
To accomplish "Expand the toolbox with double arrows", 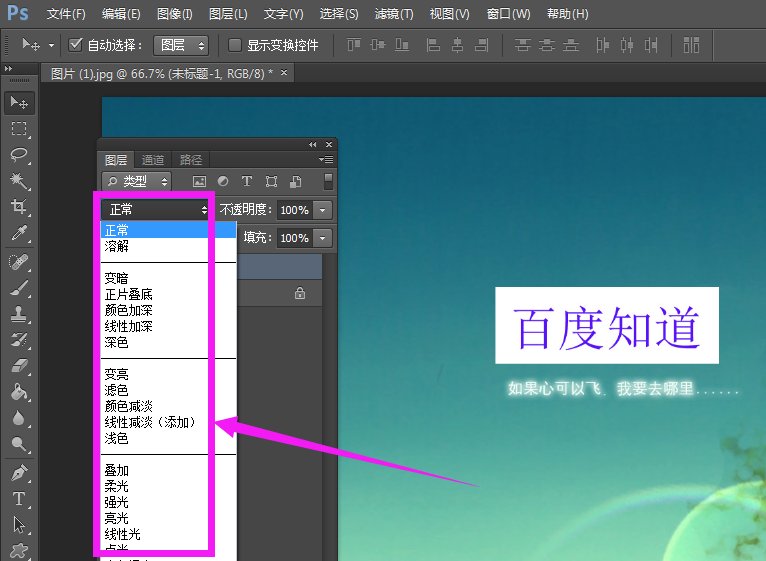I will pyautogui.click(x=8, y=69).
